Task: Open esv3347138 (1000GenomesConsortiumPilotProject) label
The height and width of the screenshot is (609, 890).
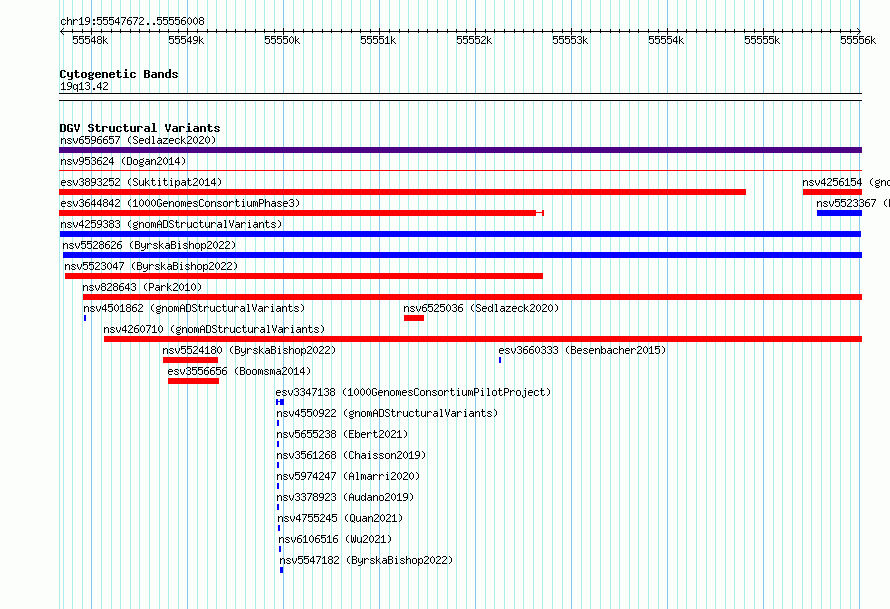Action: pyautogui.click(x=413, y=392)
